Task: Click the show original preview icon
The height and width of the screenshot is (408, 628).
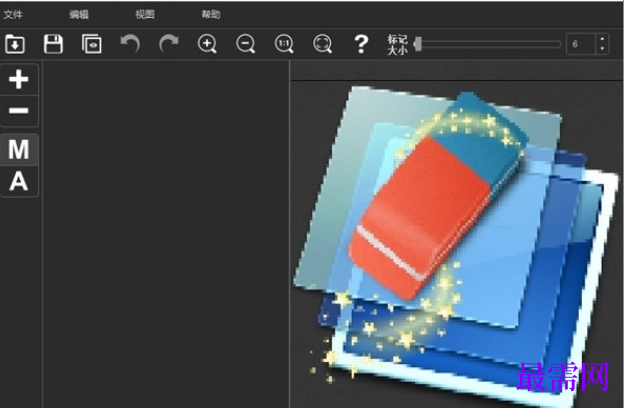Action: (x=92, y=44)
